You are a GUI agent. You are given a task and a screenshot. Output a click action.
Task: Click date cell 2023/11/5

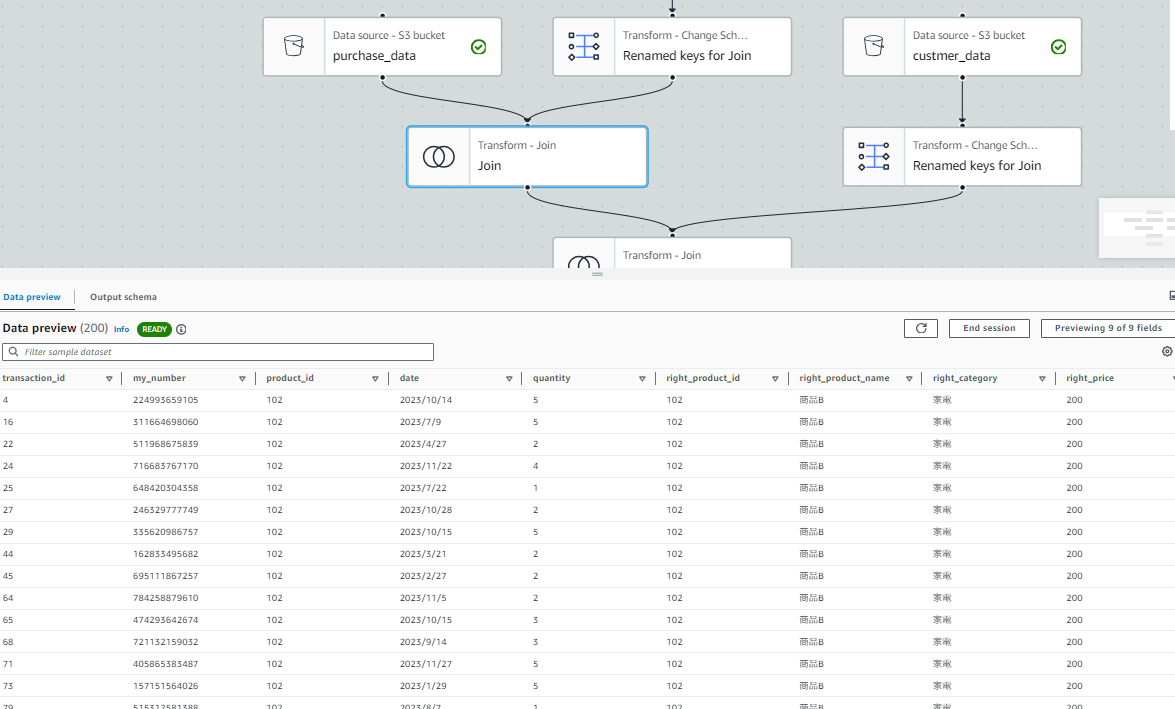[x=423, y=598]
